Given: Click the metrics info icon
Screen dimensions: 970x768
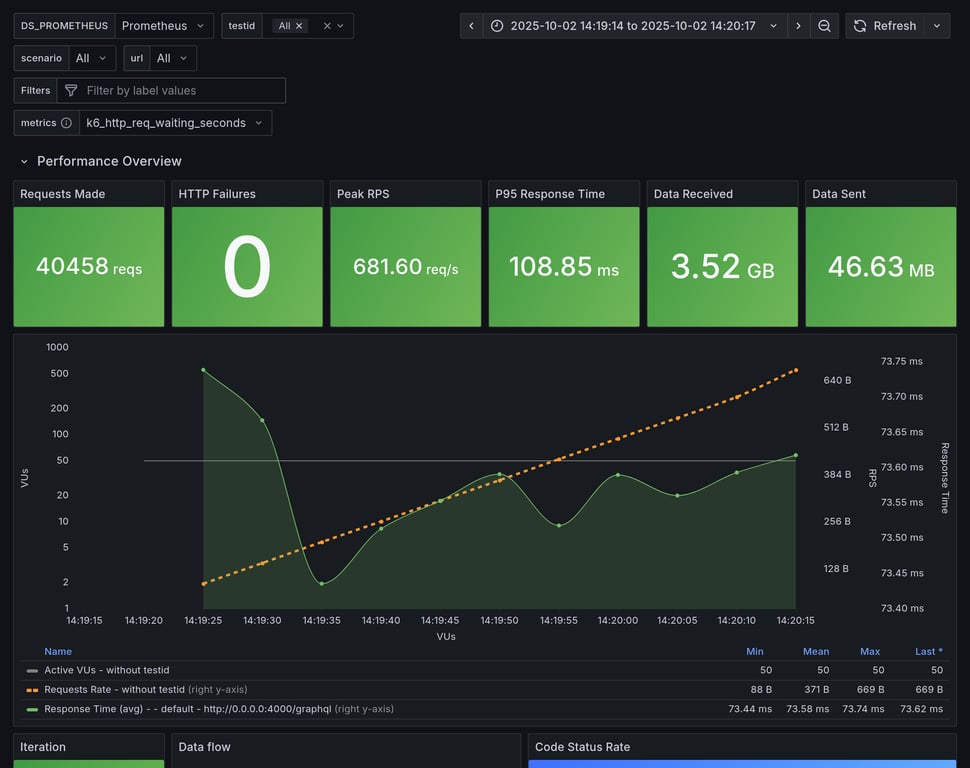Looking at the screenshot, I should tap(66, 123).
